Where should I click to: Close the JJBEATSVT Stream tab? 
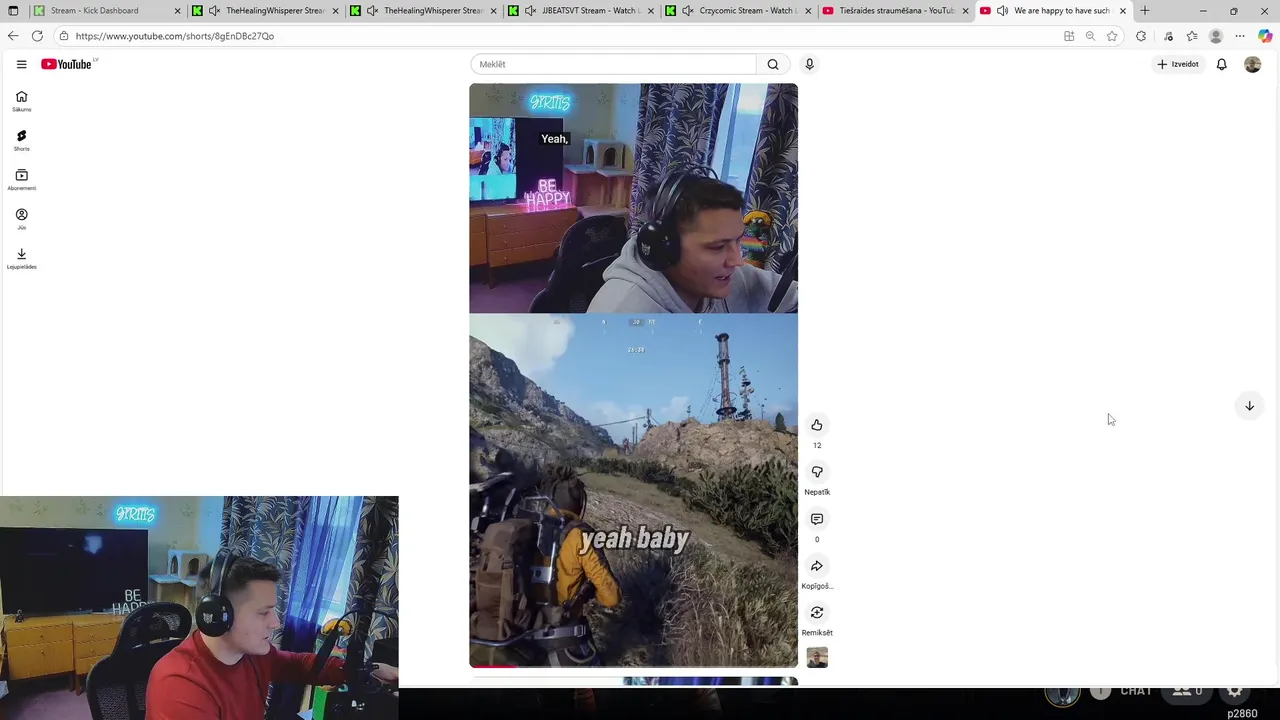click(651, 11)
